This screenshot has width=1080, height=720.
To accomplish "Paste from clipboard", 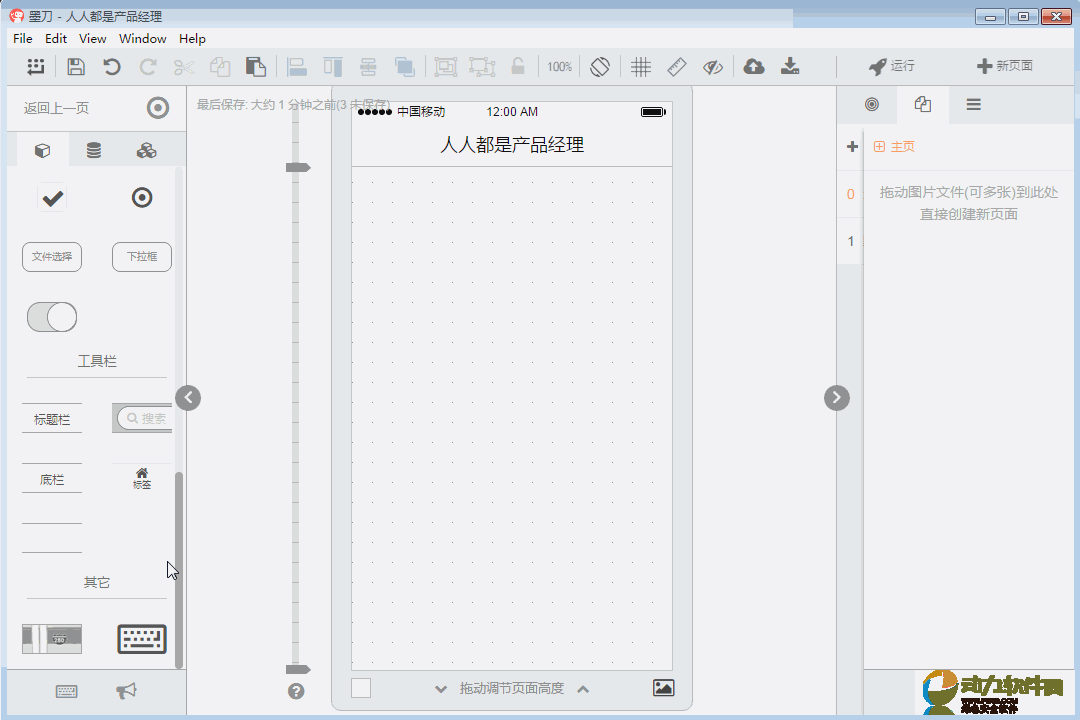I will tap(256, 67).
